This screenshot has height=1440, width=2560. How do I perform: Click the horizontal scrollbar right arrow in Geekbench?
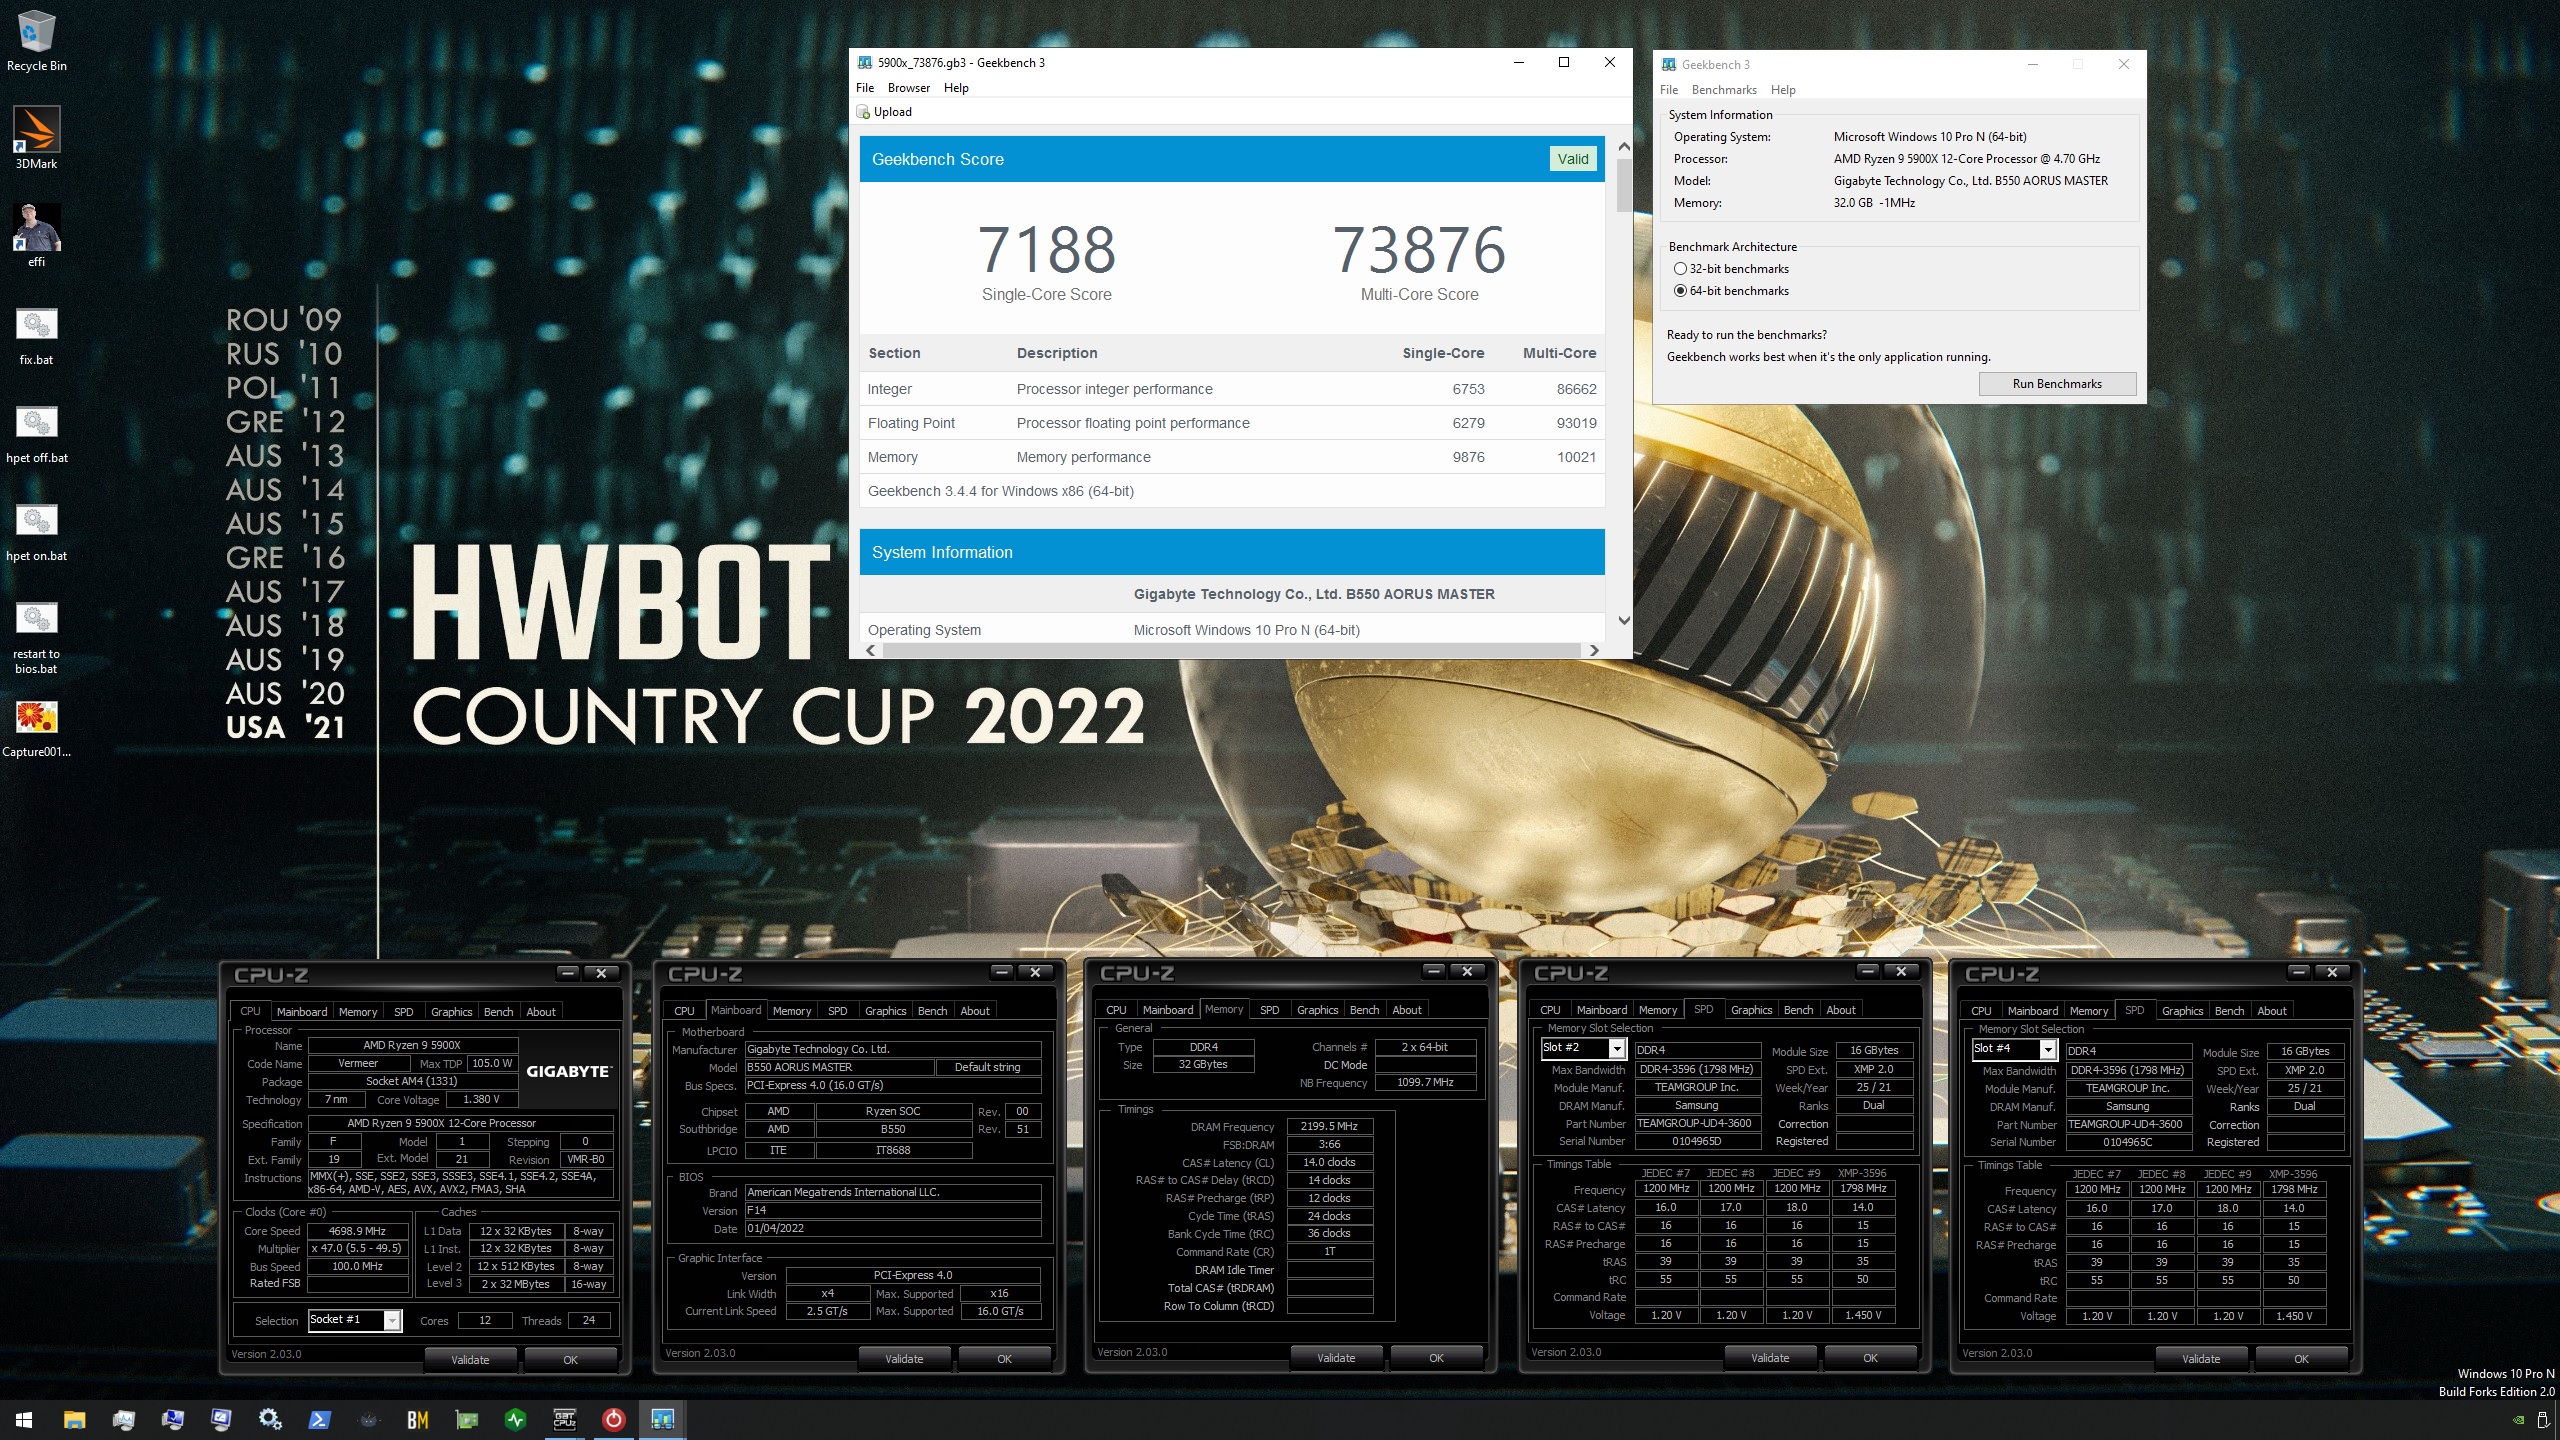click(1593, 651)
